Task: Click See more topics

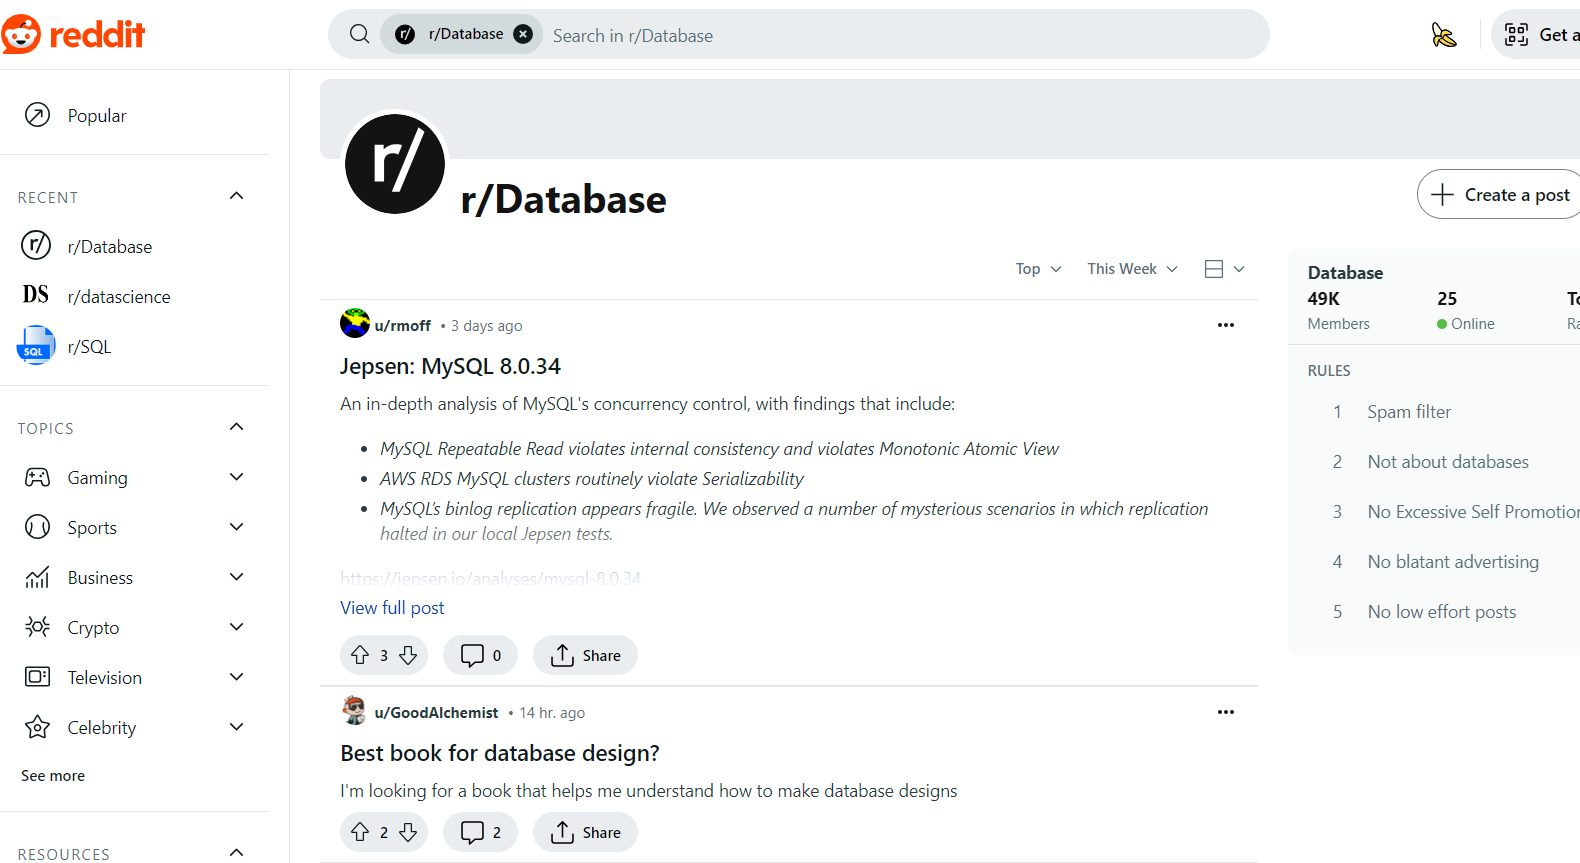Action: [53, 776]
